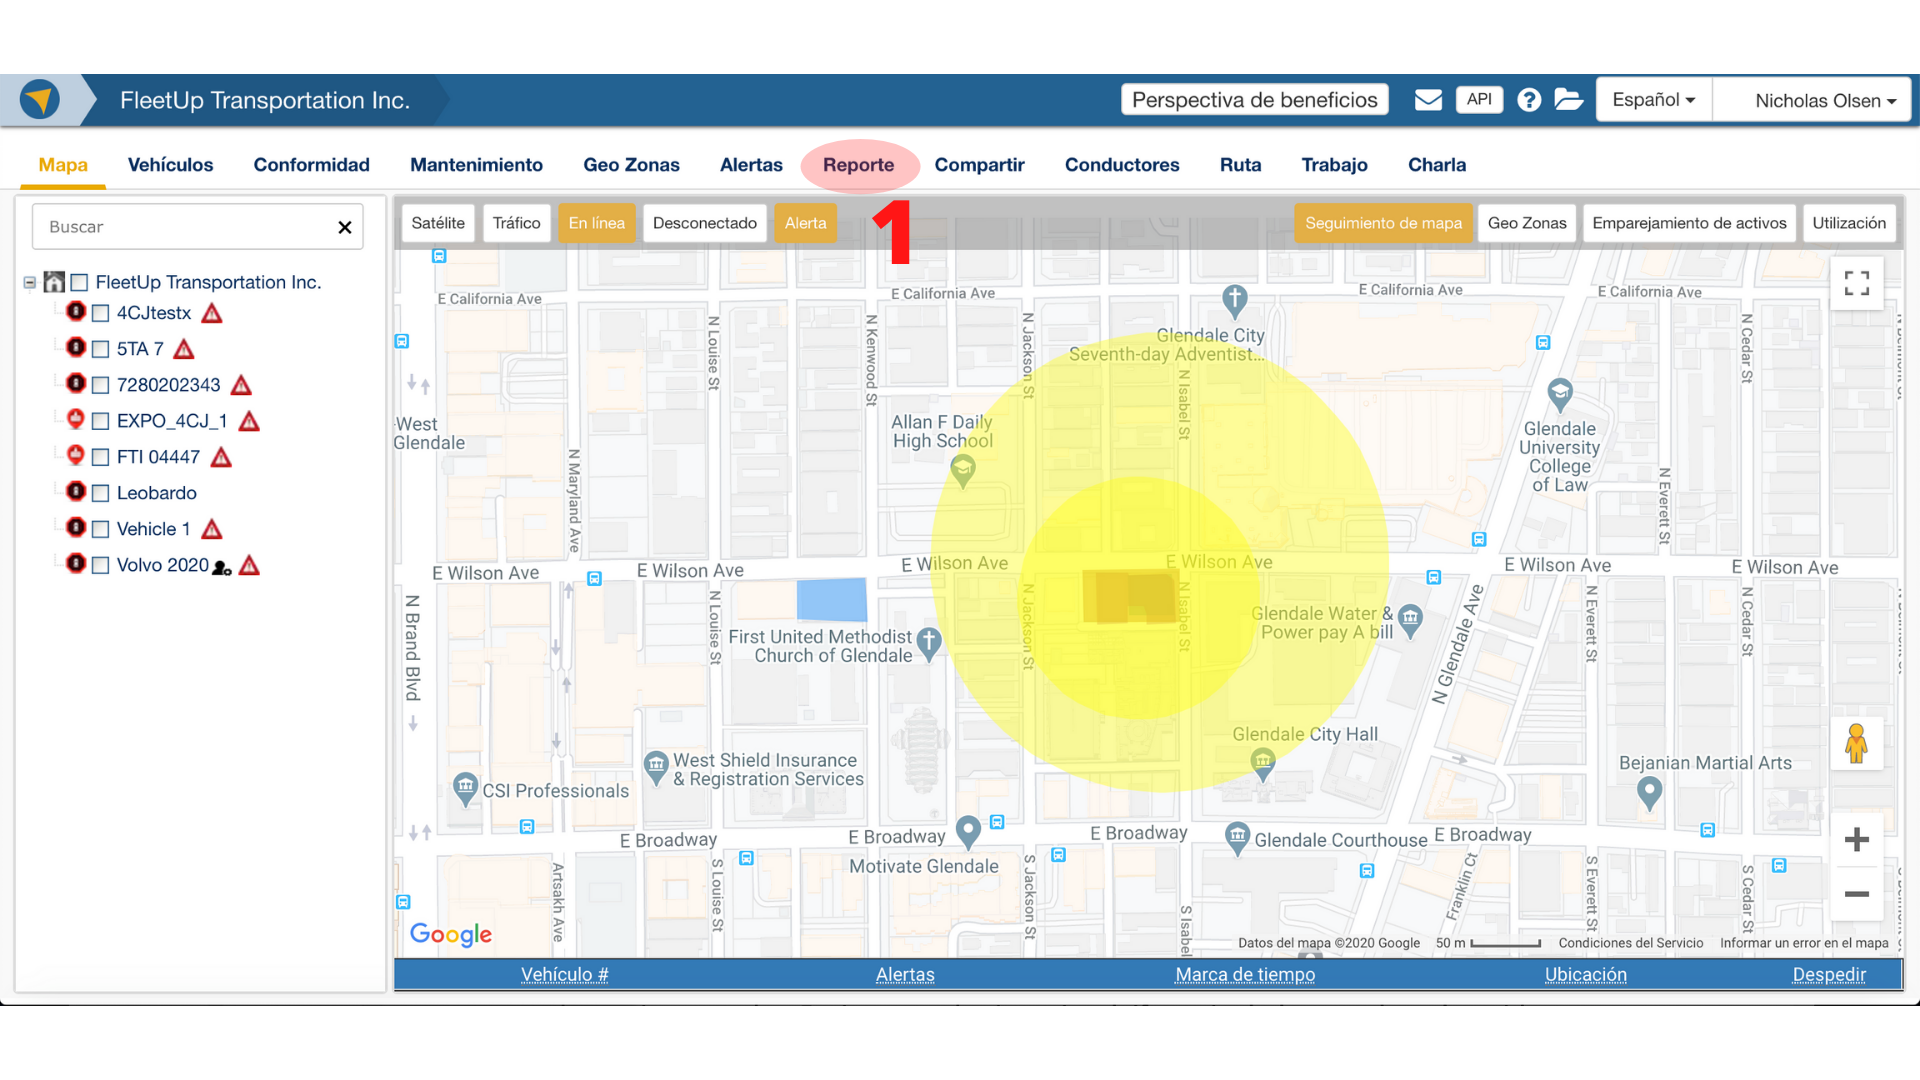
Task: Check the Vehicle 1 checkbox
Action: (100, 529)
